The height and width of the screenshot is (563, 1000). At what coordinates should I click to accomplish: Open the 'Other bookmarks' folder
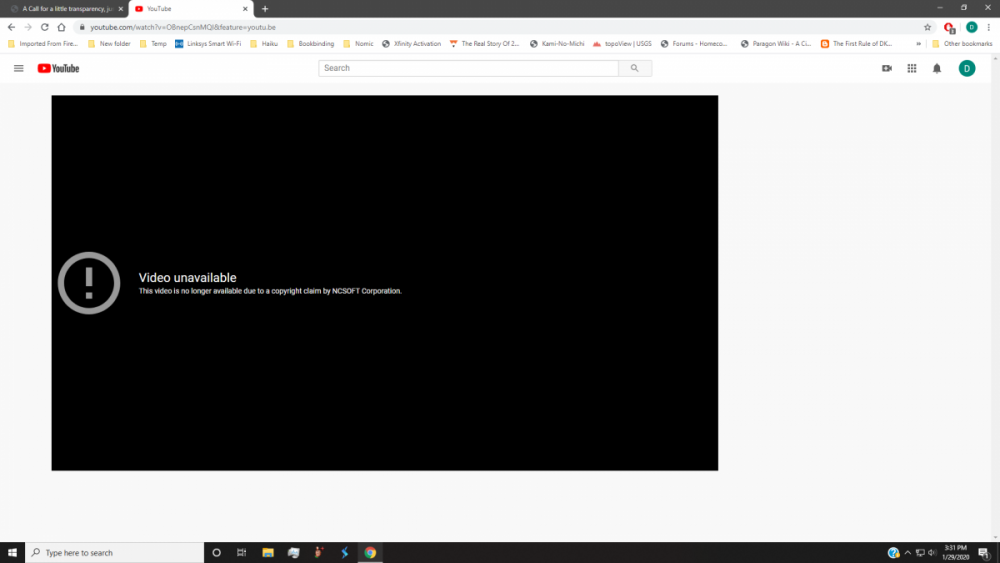coord(962,44)
